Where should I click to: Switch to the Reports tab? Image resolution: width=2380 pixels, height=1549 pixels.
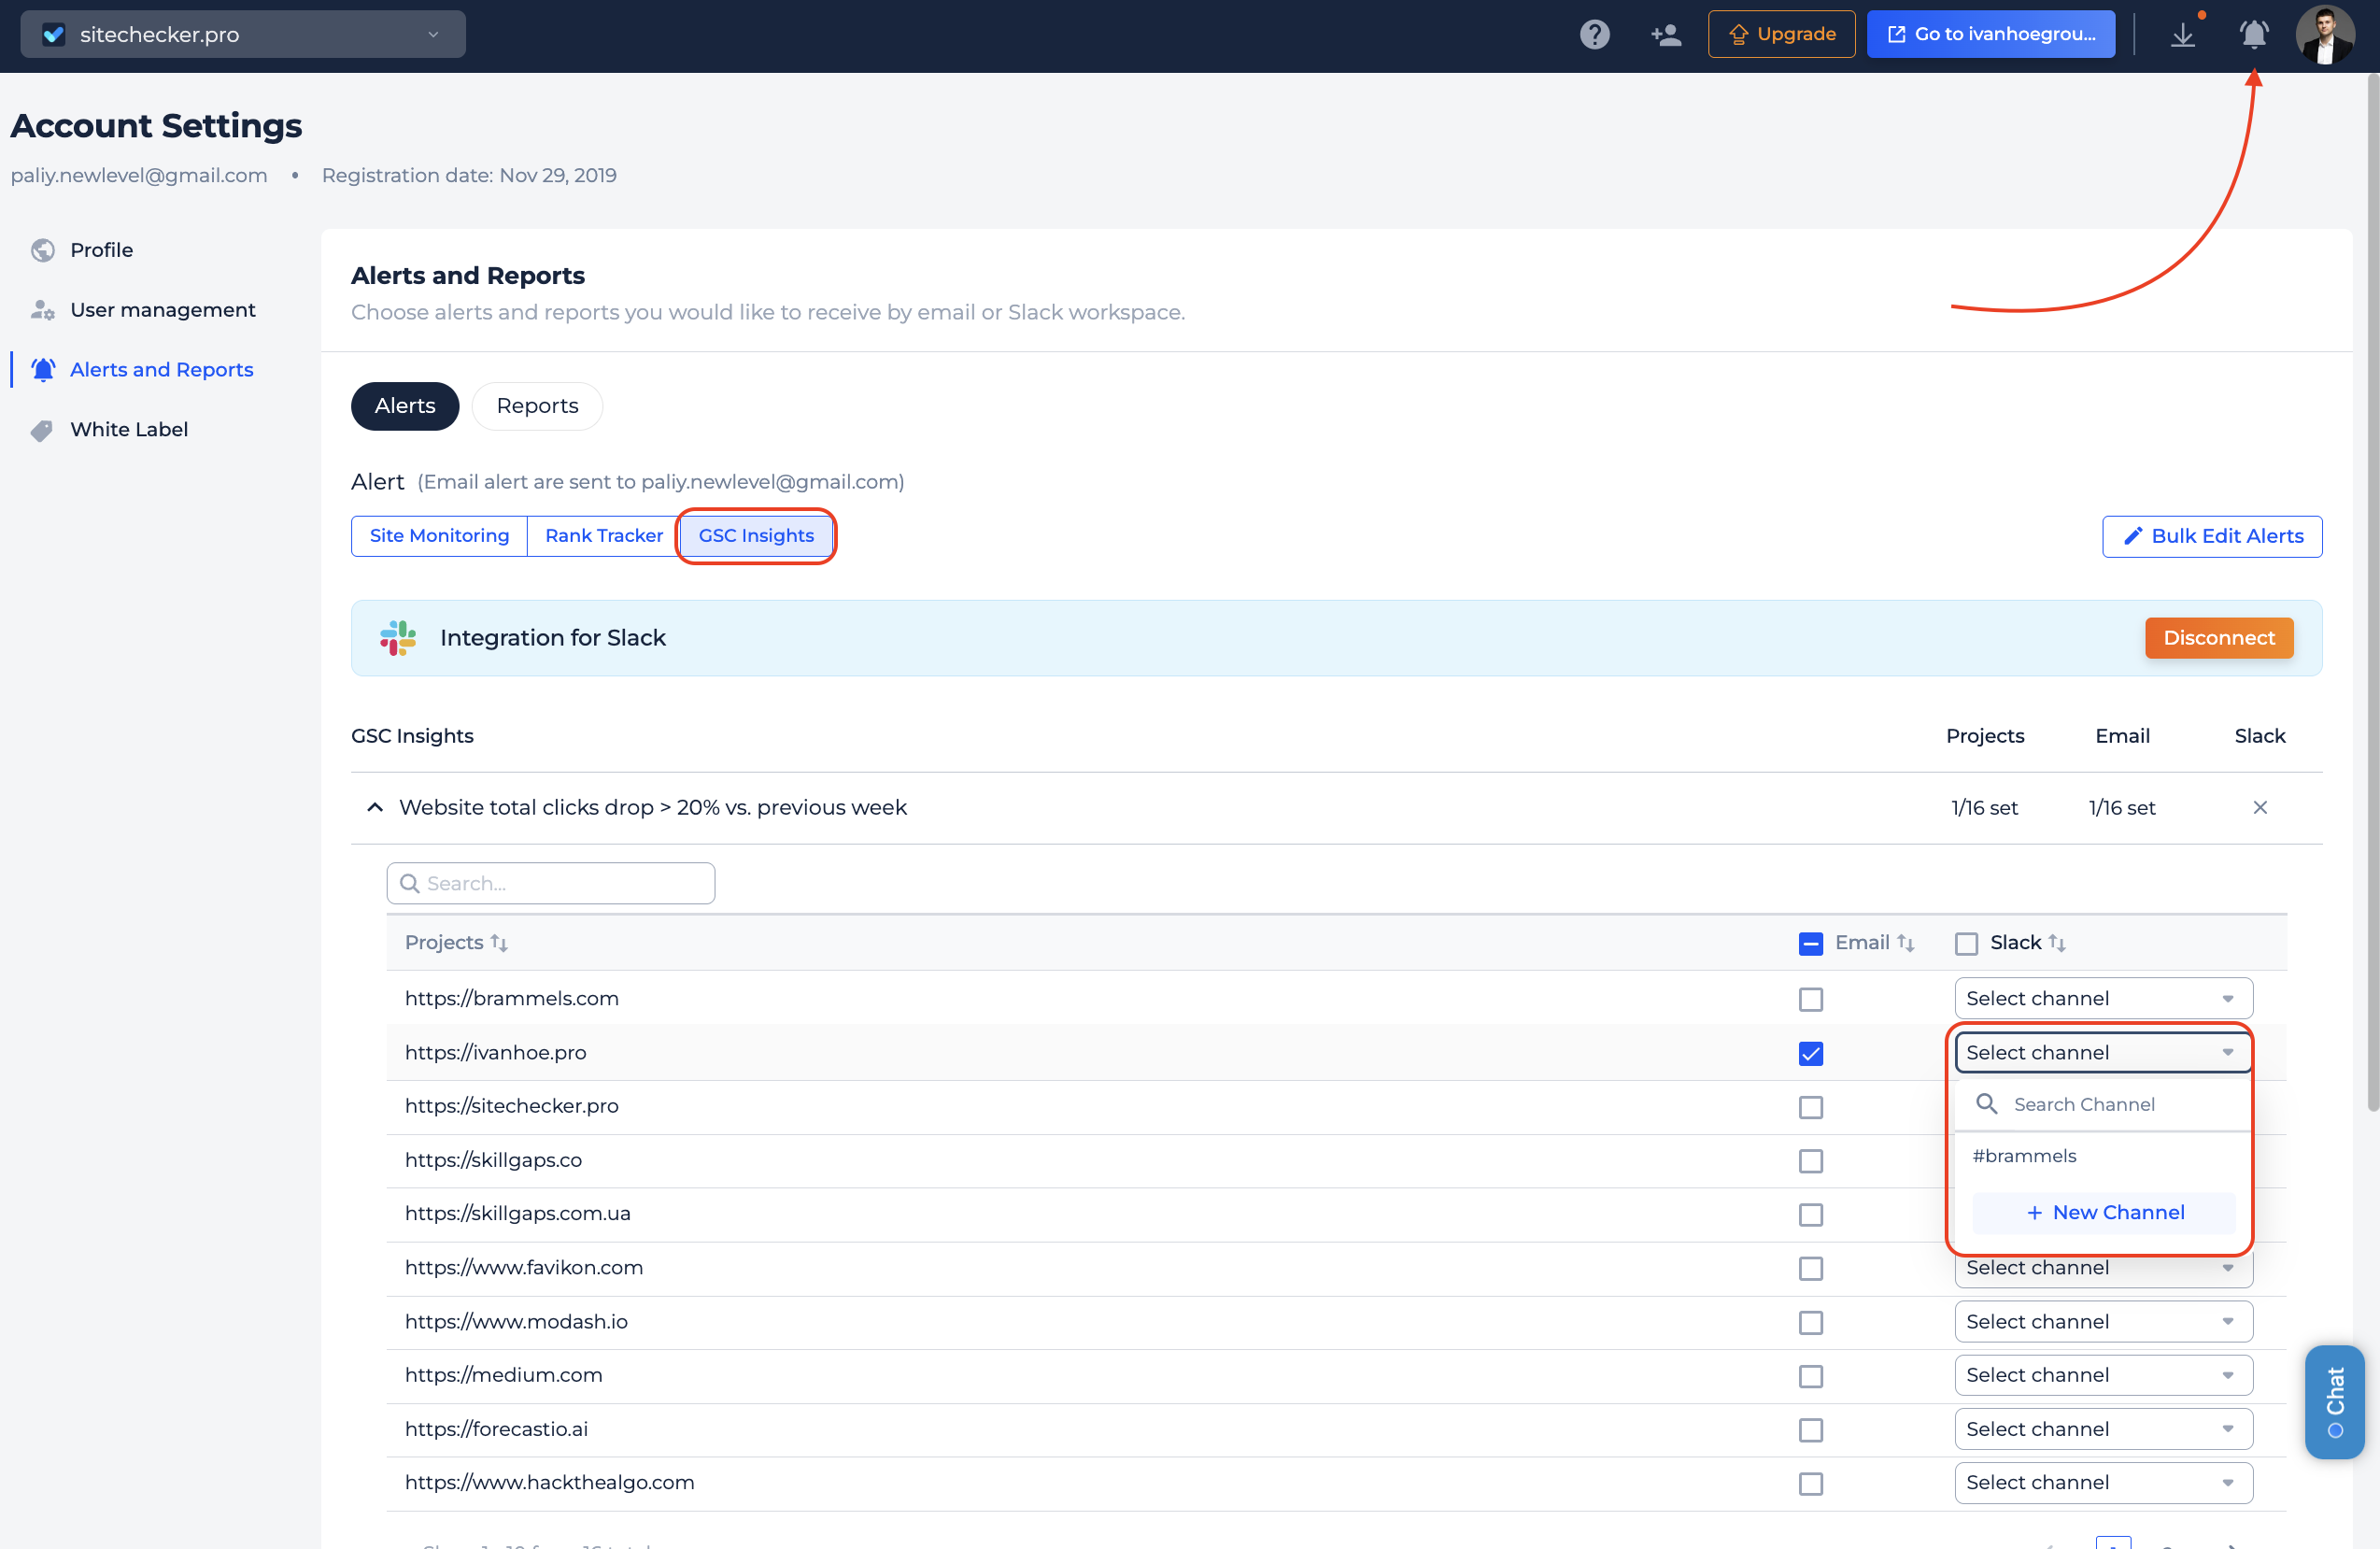(x=537, y=406)
